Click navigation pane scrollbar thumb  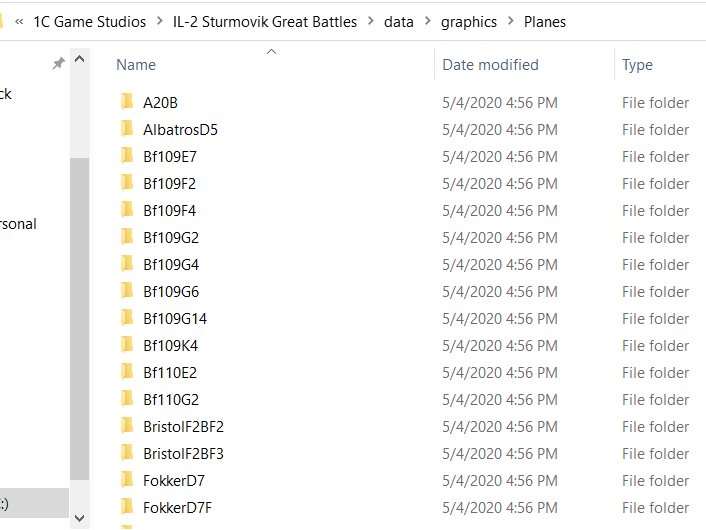click(x=80, y=319)
